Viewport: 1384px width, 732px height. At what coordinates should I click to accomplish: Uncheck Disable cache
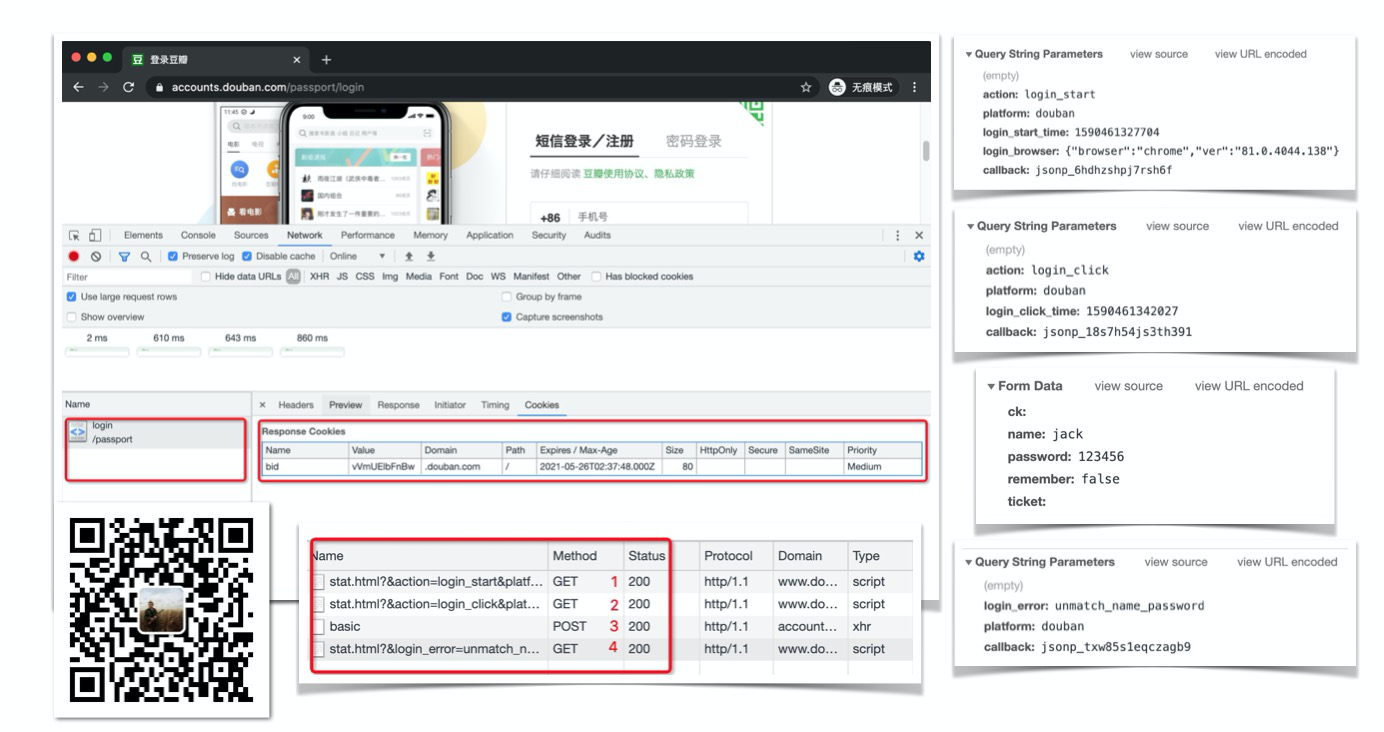(246, 256)
